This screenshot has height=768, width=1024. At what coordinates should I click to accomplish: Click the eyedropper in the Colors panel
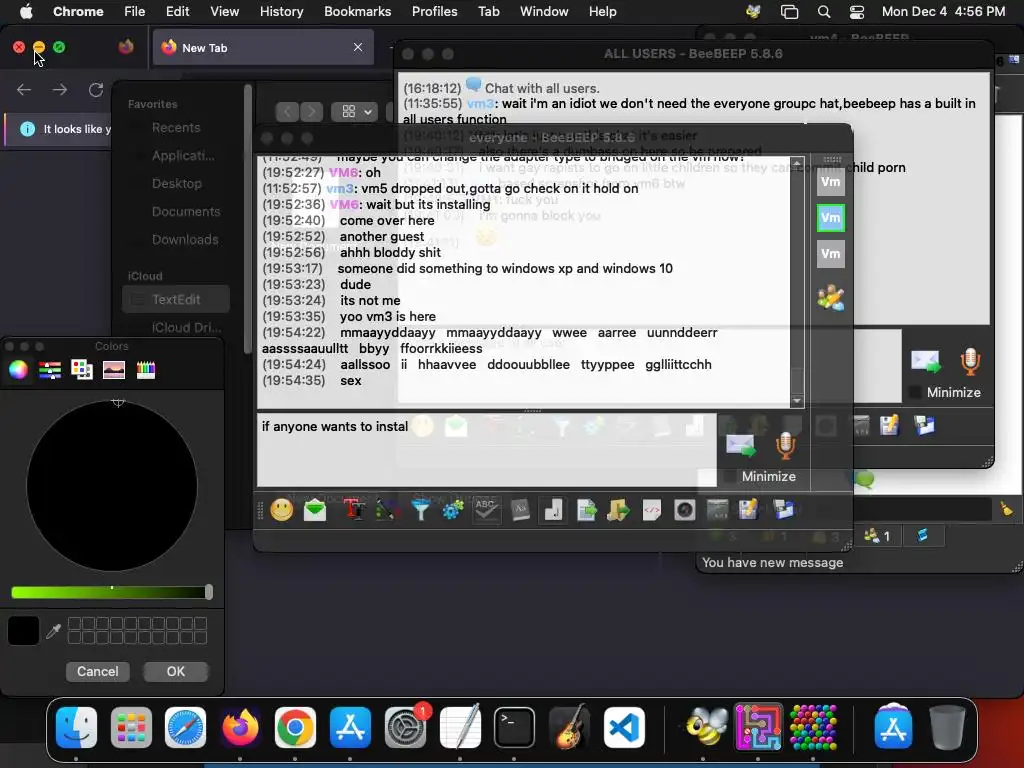pyautogui.click(x=54, y=631)
